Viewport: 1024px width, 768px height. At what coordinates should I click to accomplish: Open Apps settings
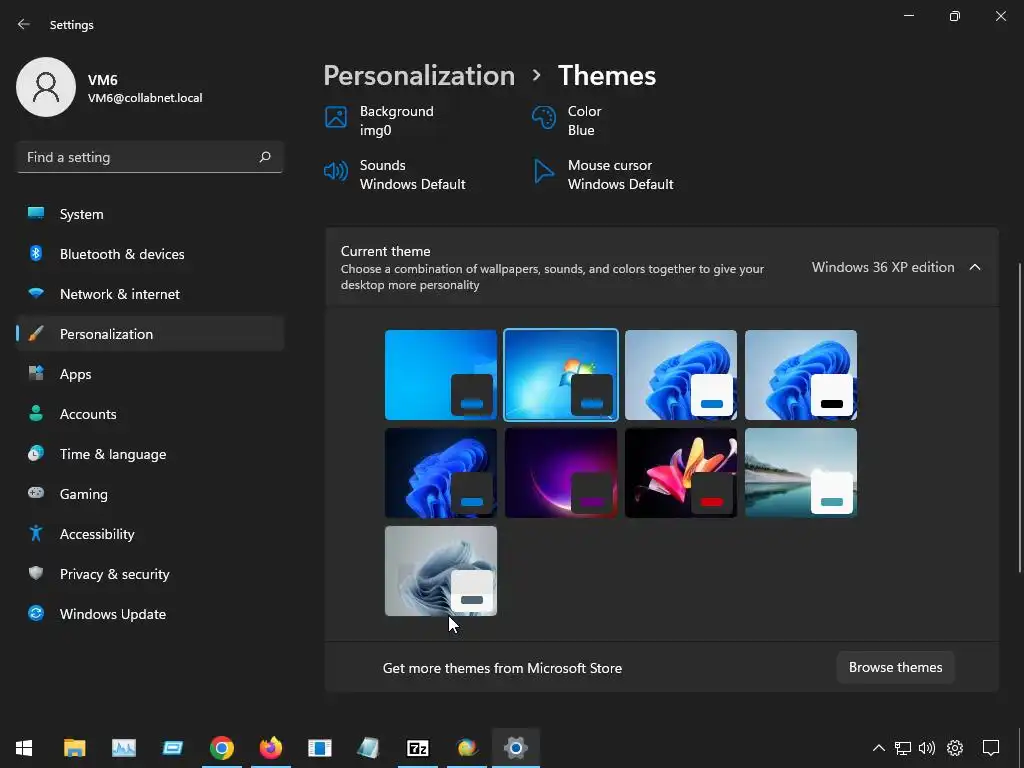click(150, 374)
